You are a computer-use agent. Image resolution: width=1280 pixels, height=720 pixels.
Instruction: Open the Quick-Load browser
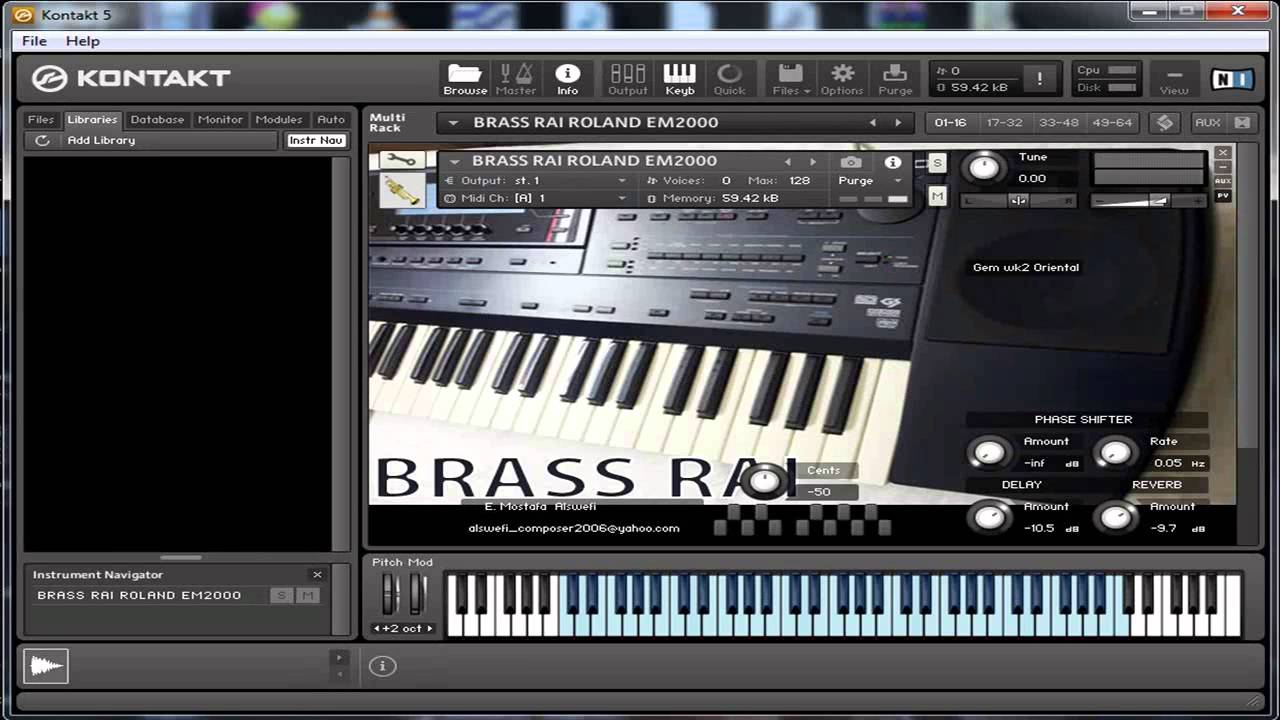point(729,79)
